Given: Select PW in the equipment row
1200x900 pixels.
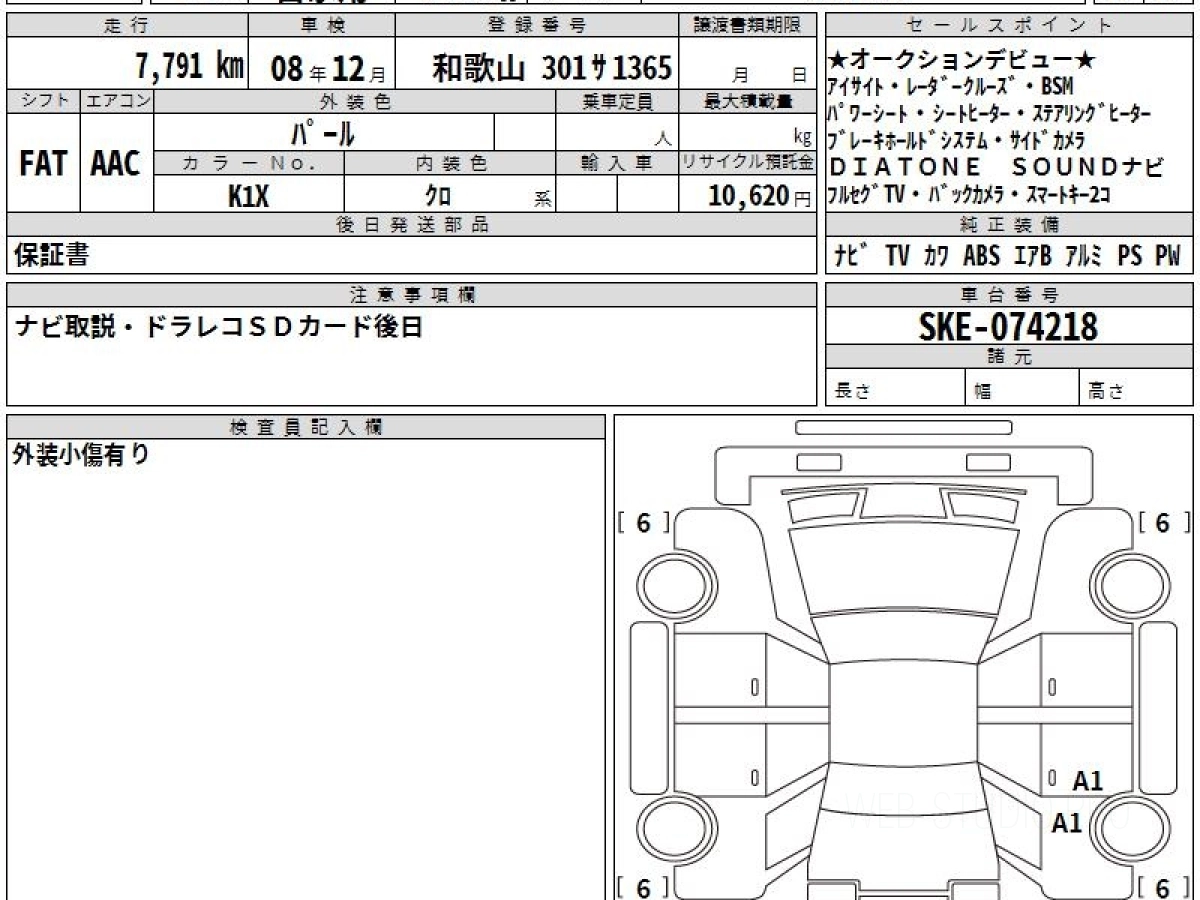Looking at the screenshot, I should pos(1168,256).
